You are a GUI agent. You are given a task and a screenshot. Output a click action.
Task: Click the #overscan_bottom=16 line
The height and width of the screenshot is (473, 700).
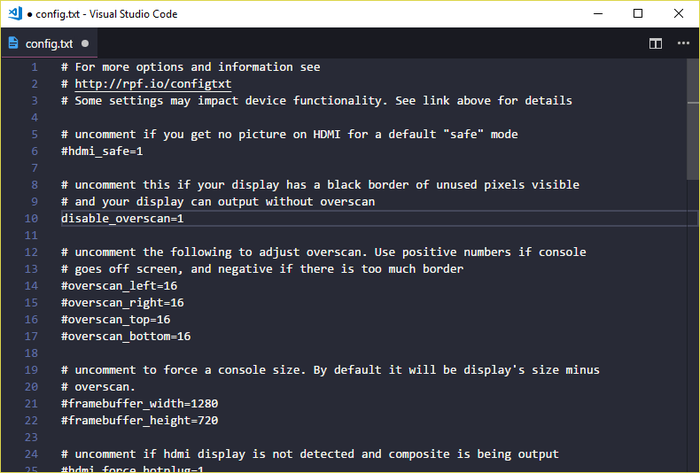click(125, 336)
